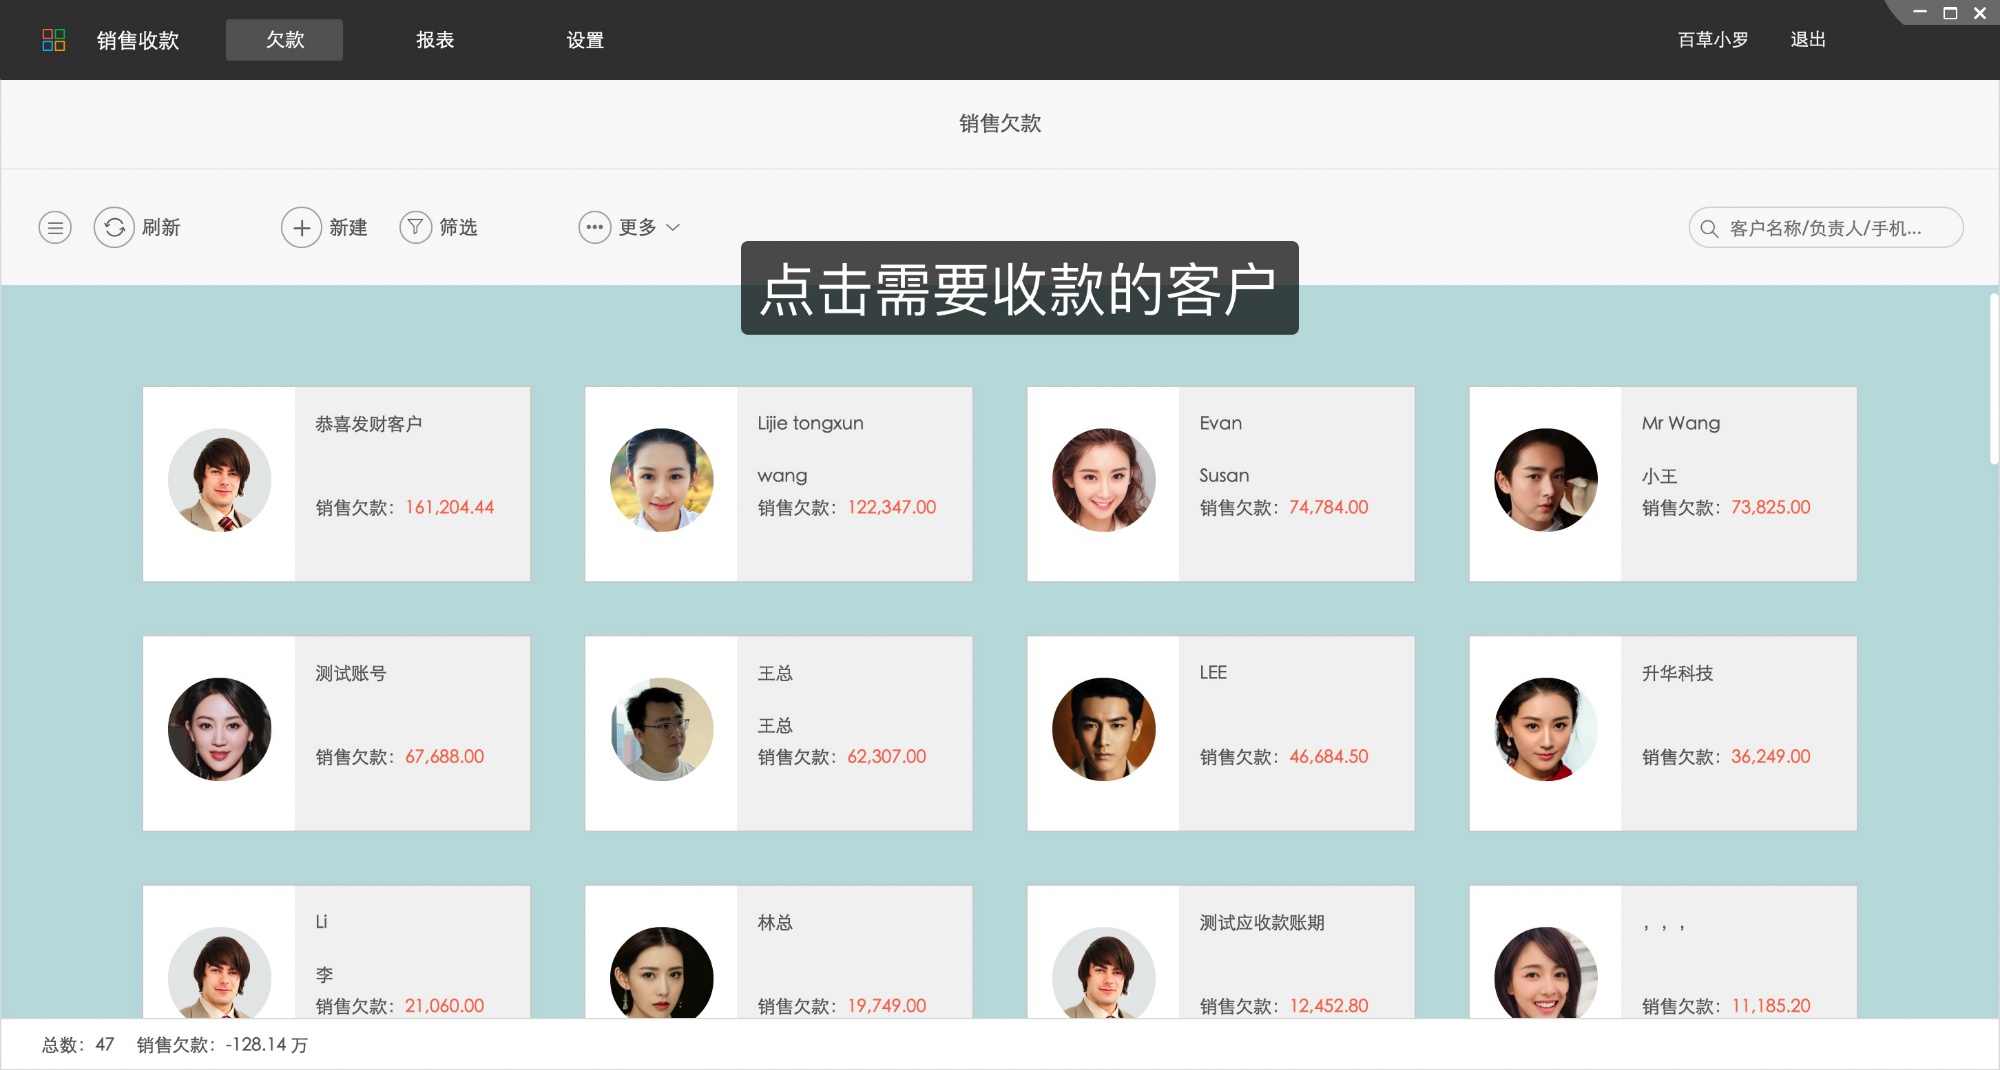Click Evan's avatar photo
2000x1070 pixels.
coord(1102,480)
